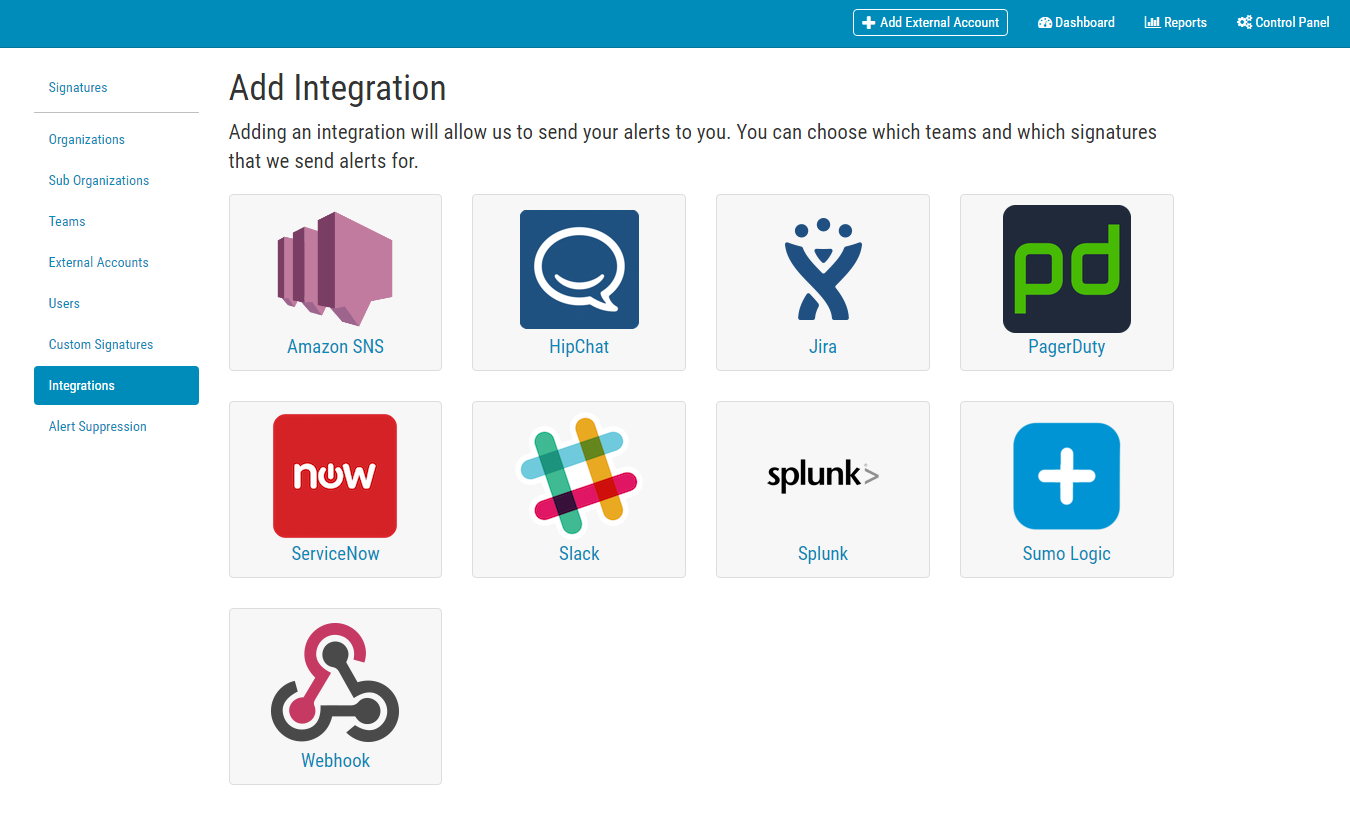Click the Slack hashtag logo
The width and height of the screenshot is (1350, 823).
point(579,476)
